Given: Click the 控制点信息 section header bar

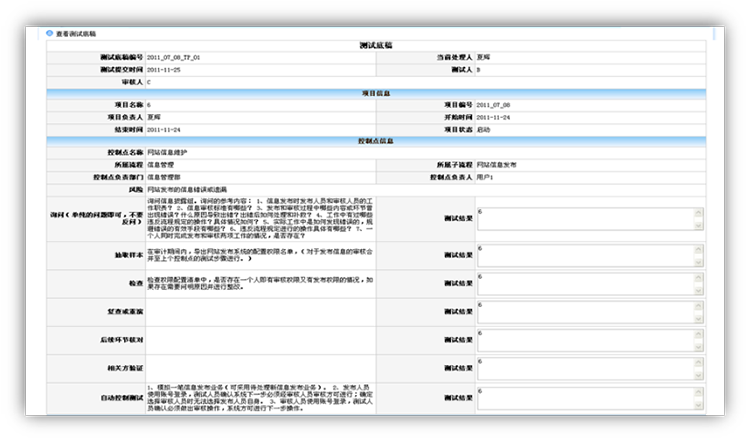Looking at the screenshot, I should coord(376,141).
